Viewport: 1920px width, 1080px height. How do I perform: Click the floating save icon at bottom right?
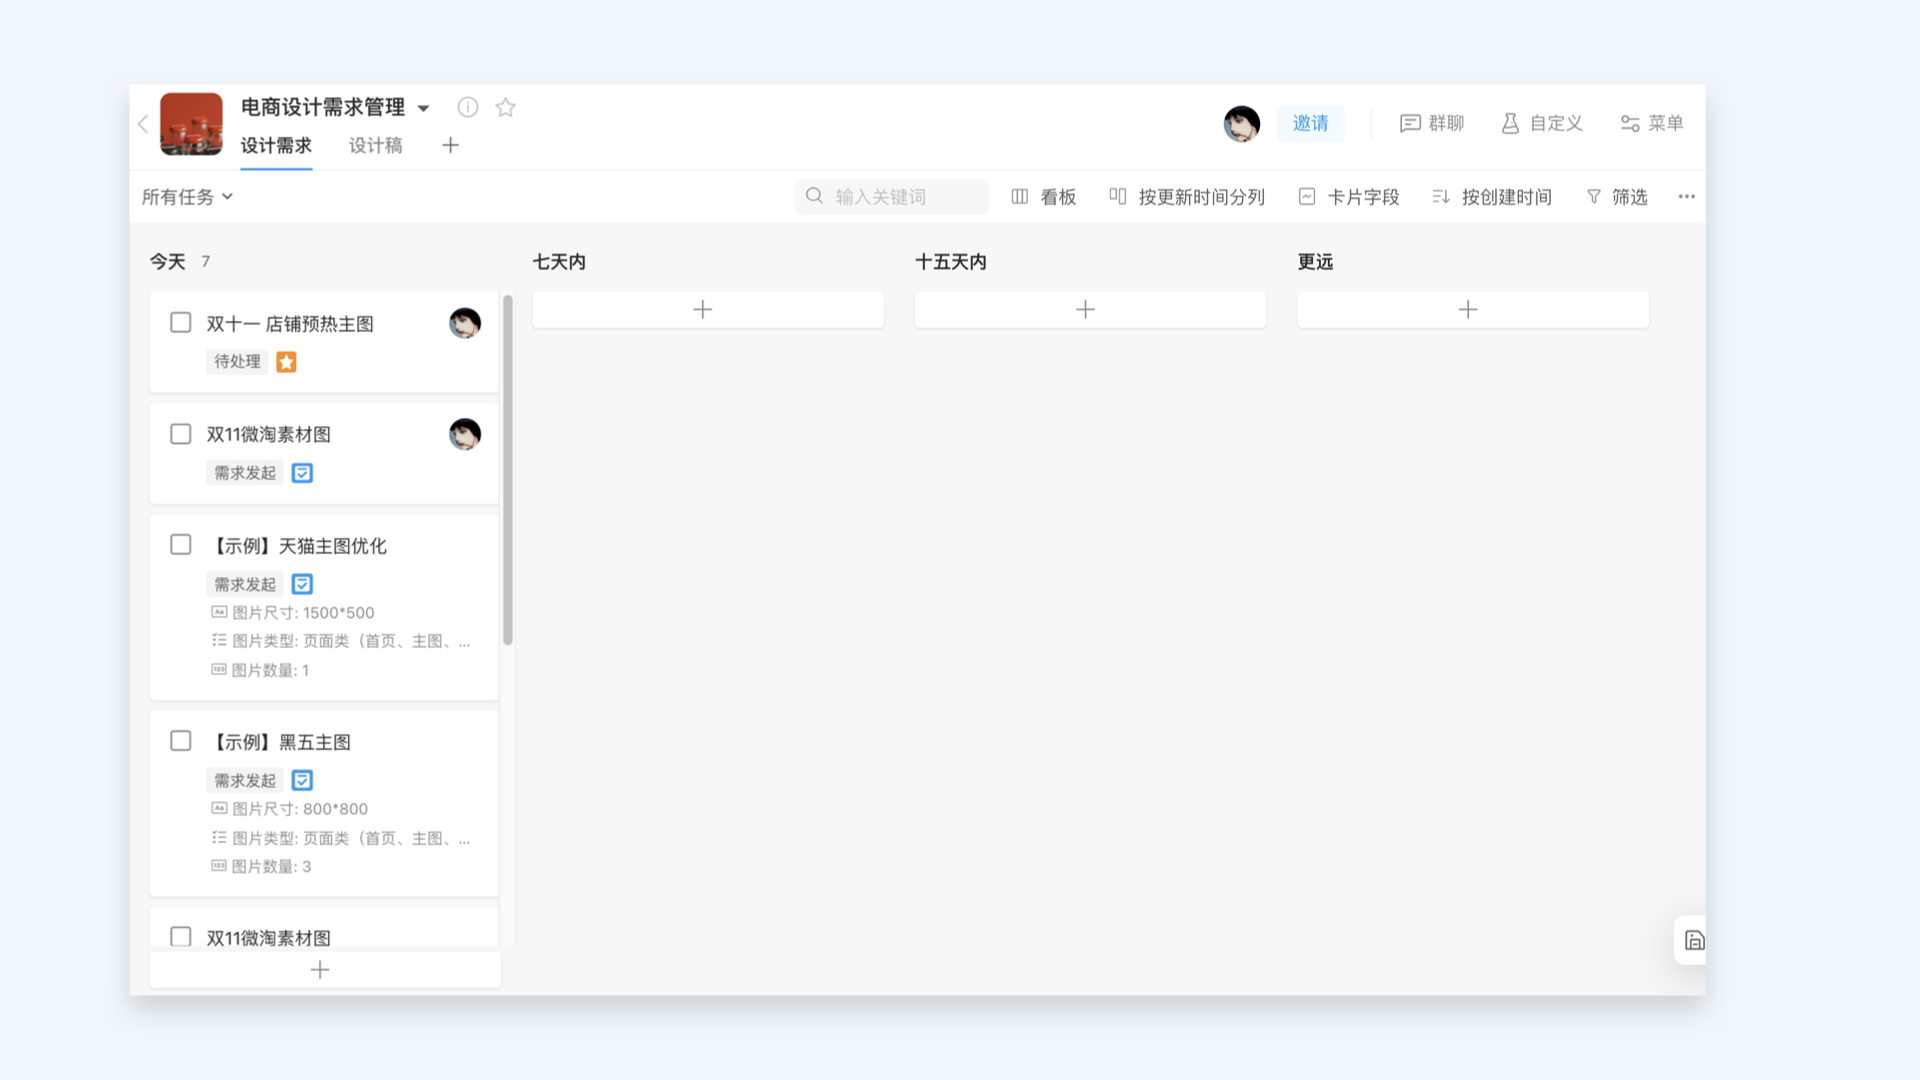tap(1694, 940)
